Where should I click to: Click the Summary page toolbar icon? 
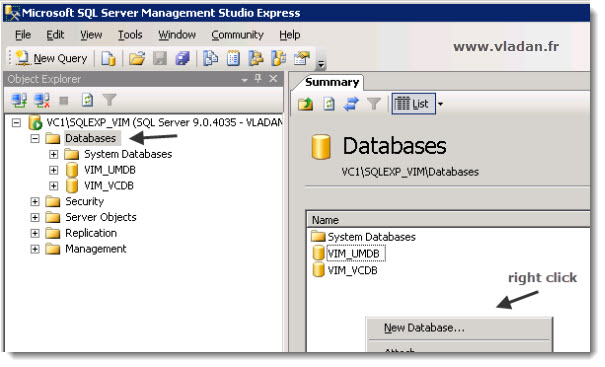[233, 59]
